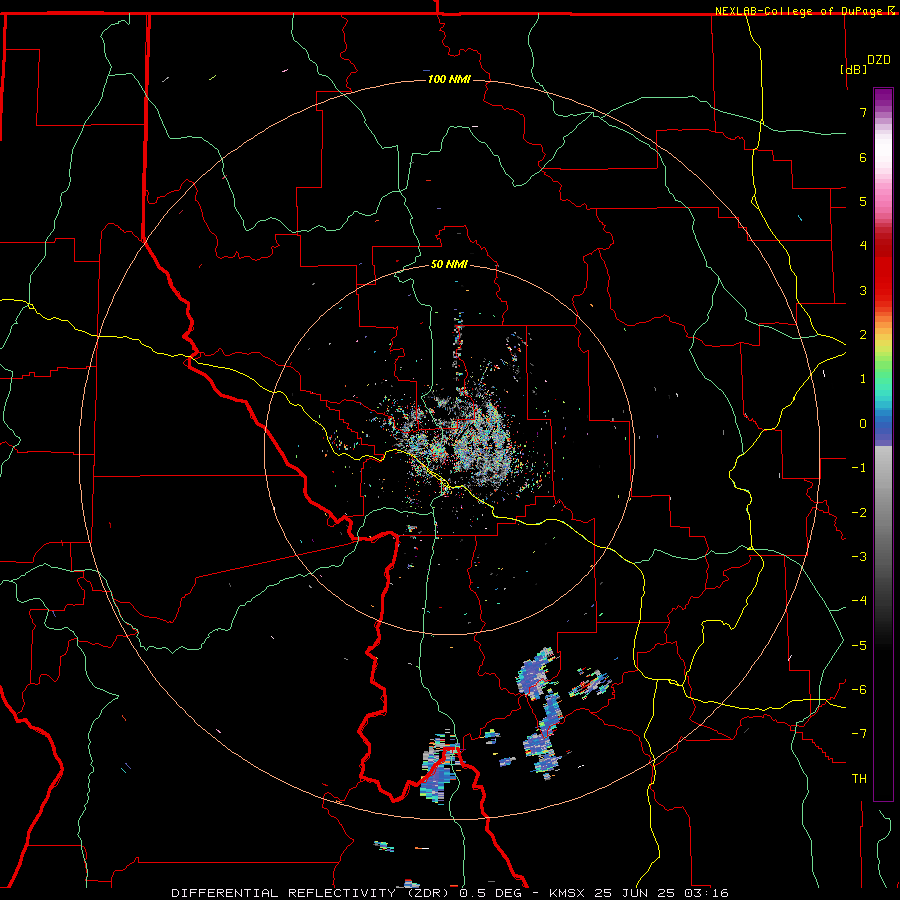Click the 7 tick on the color scale
The width and height of the screenshot is (900, 900).
tap(863, 112)
